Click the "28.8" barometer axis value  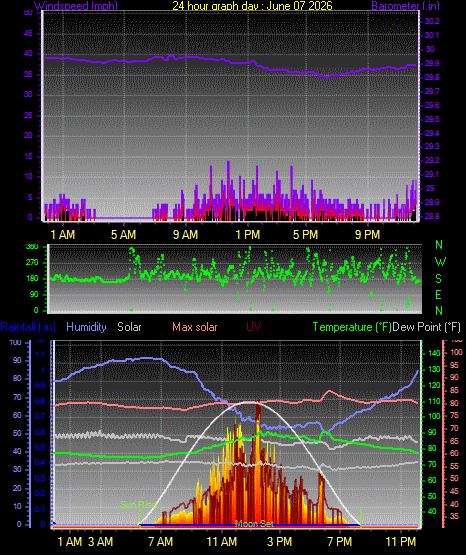(x=432, y=216)
